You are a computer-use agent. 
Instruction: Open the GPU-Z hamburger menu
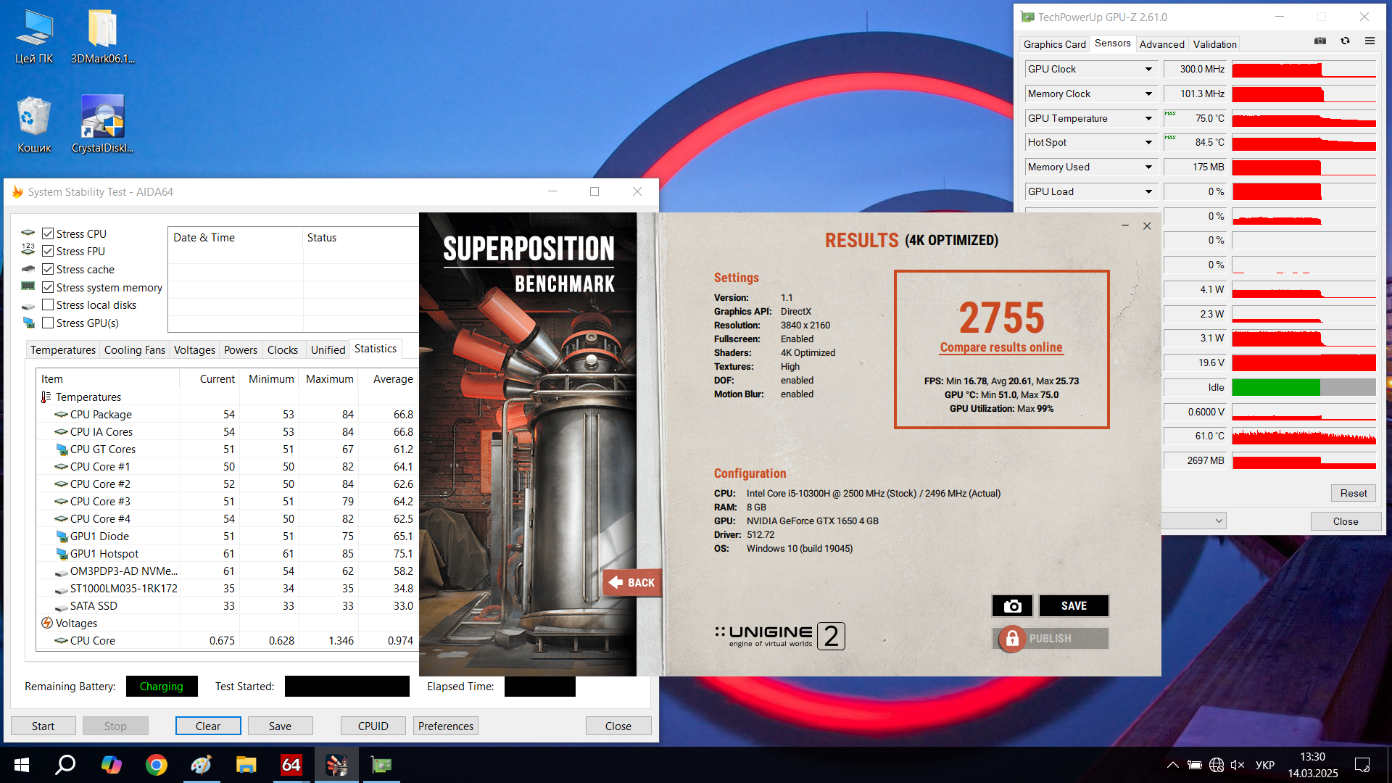(1369, 41)
